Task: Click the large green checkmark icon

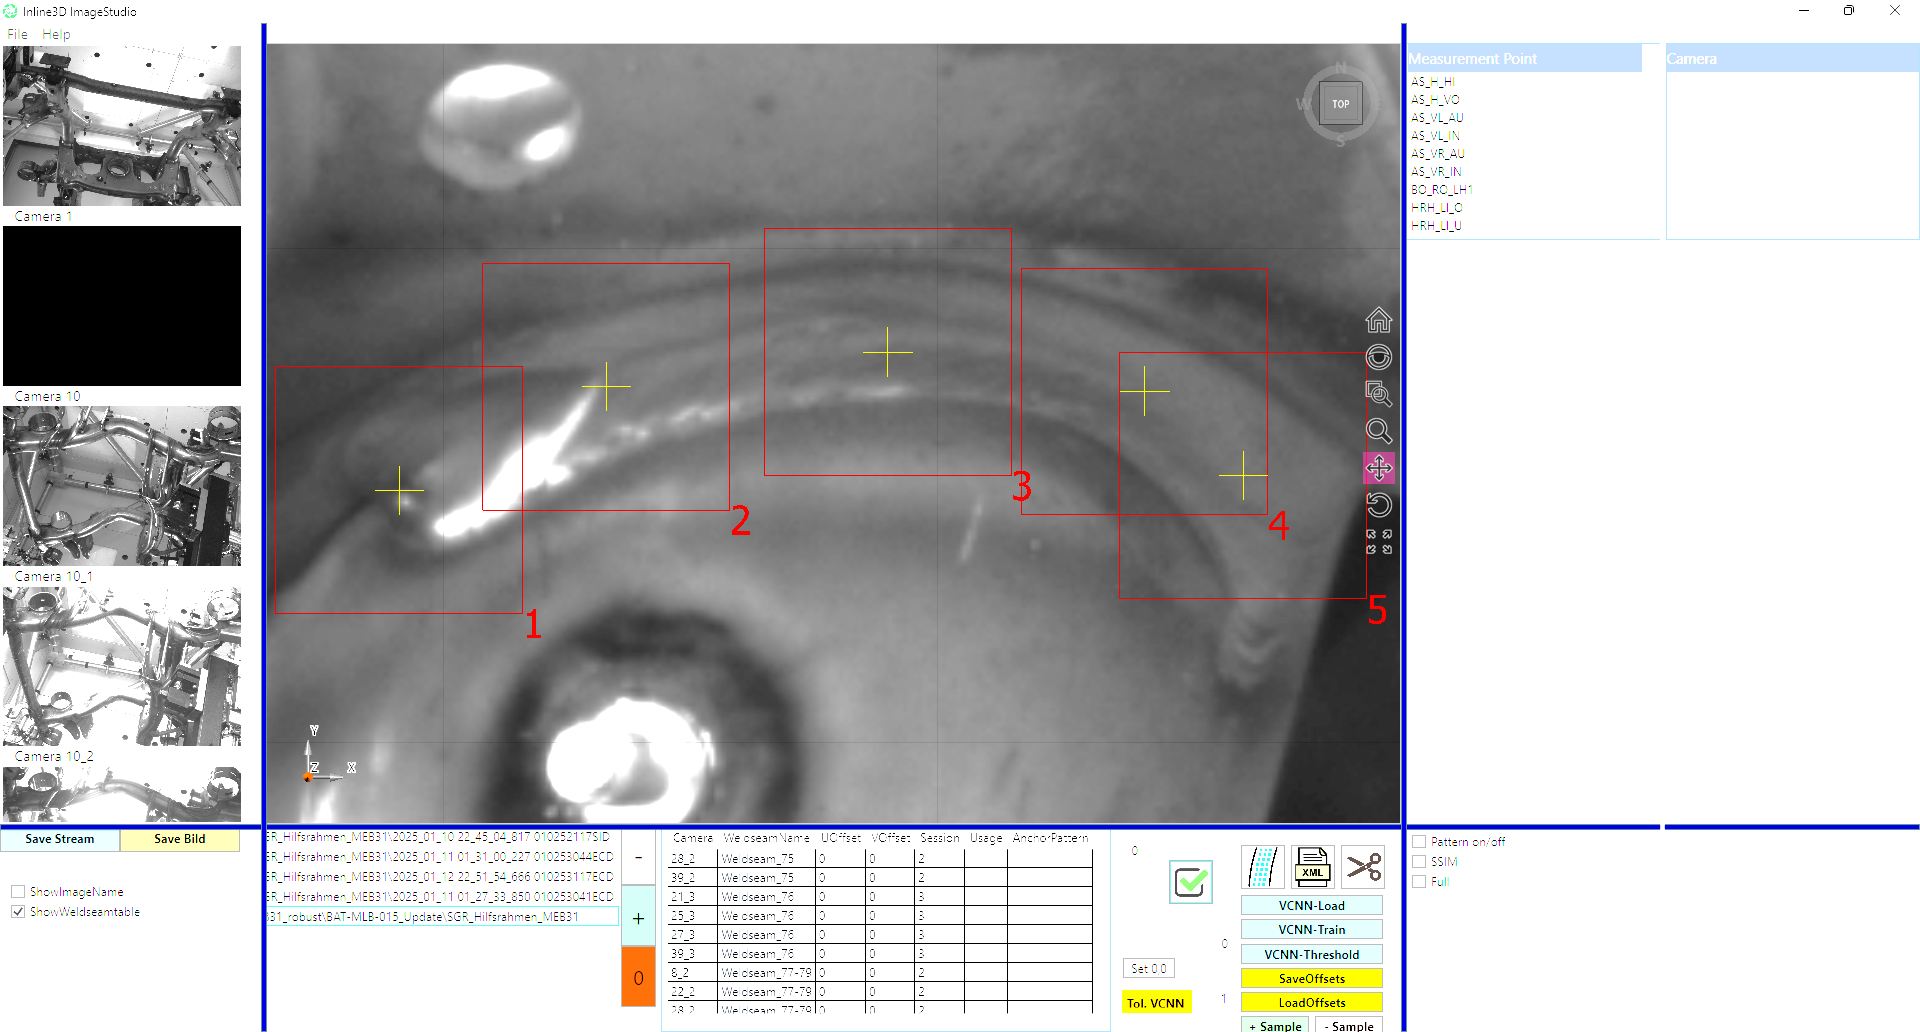Action: 1190,882
